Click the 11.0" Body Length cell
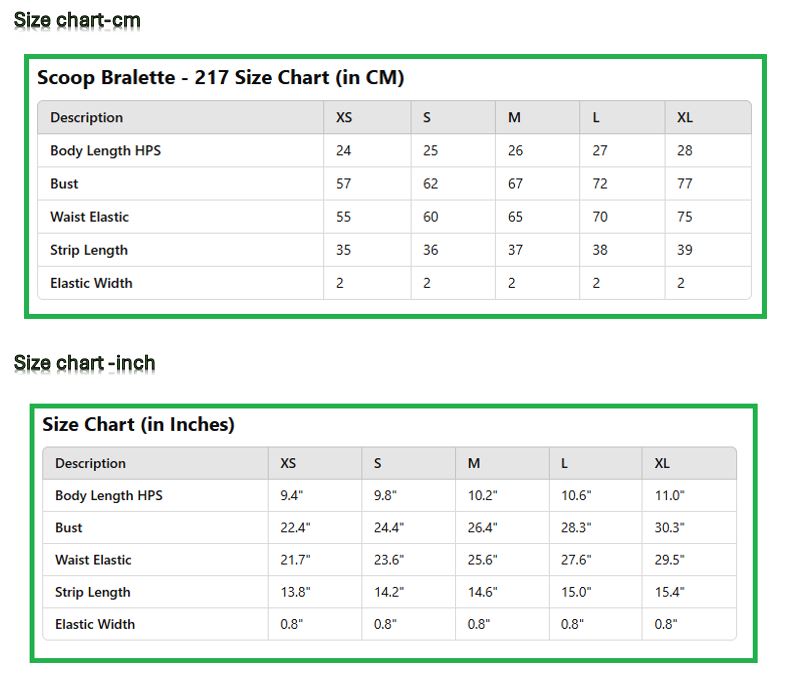 click(670, 496)
